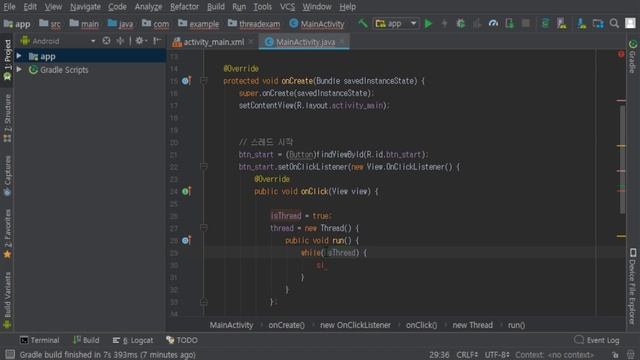Open the Android project view dropdown
Image resolution: width=640 pixels, height=360 pixels.
click(x=58, y=41)
